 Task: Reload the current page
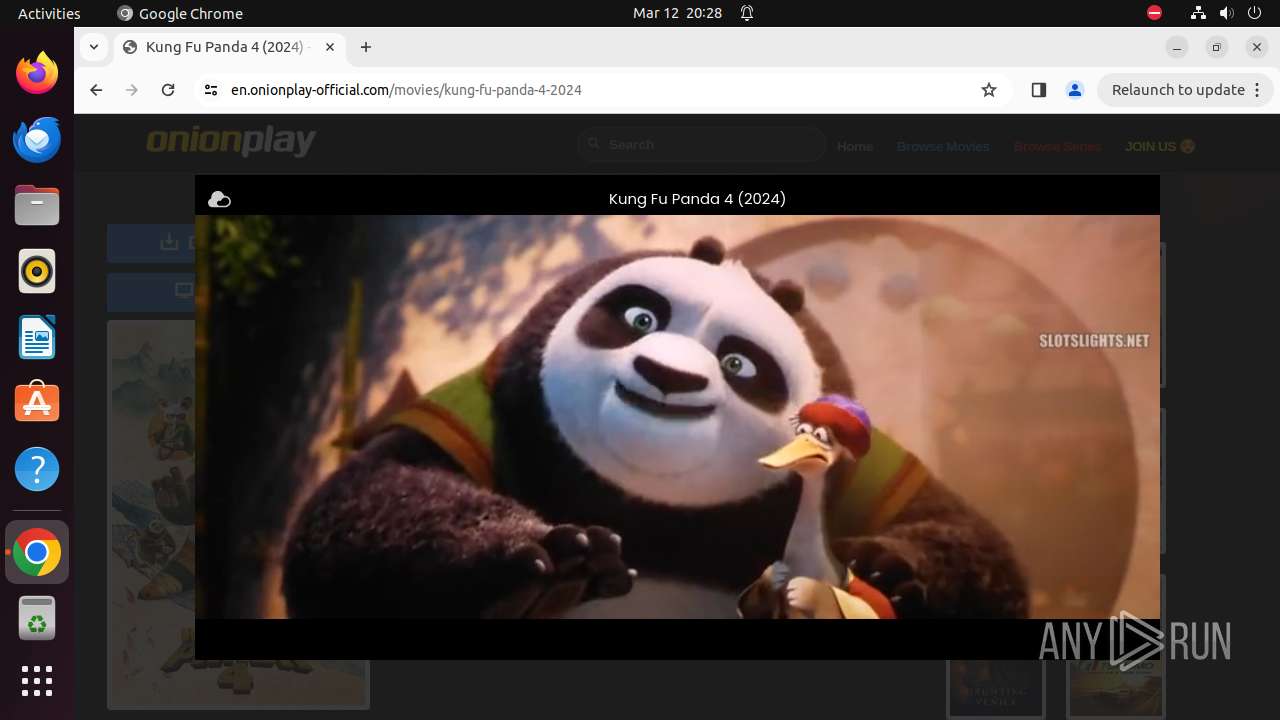click(x=168, y=90)
